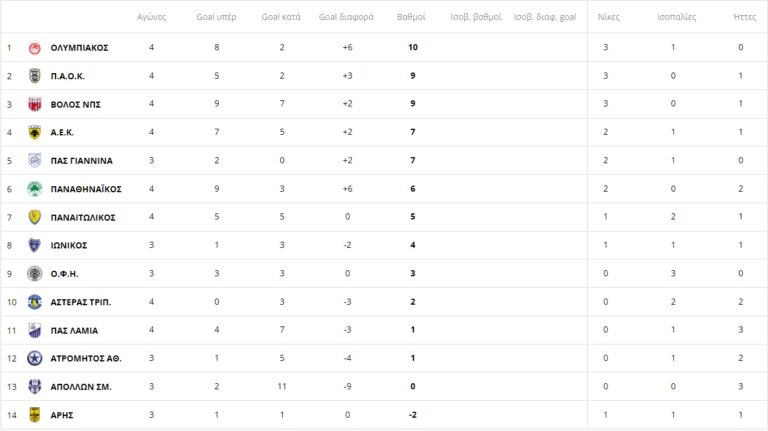
Task: Click the ΑΤΡΟΜΗΤΟΣ ΑΘ. star crest
Action: click(34, 358)
